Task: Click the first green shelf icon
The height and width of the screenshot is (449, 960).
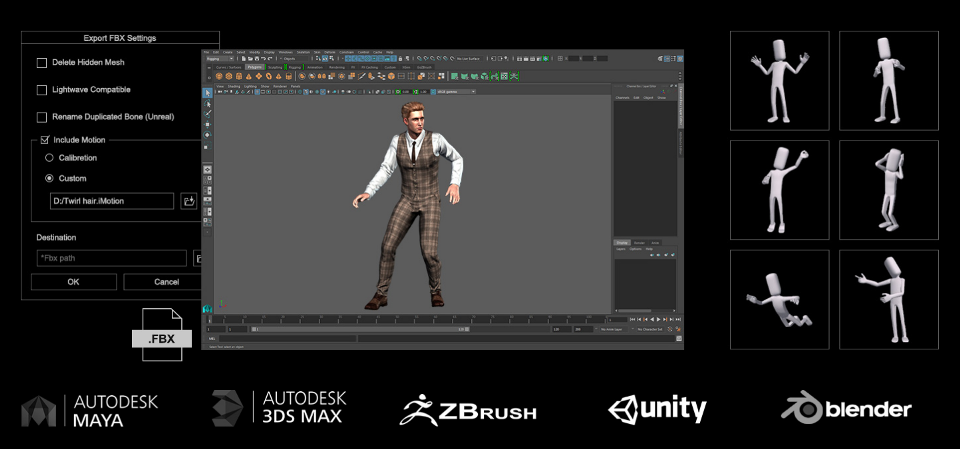Action: pos(454,76)
